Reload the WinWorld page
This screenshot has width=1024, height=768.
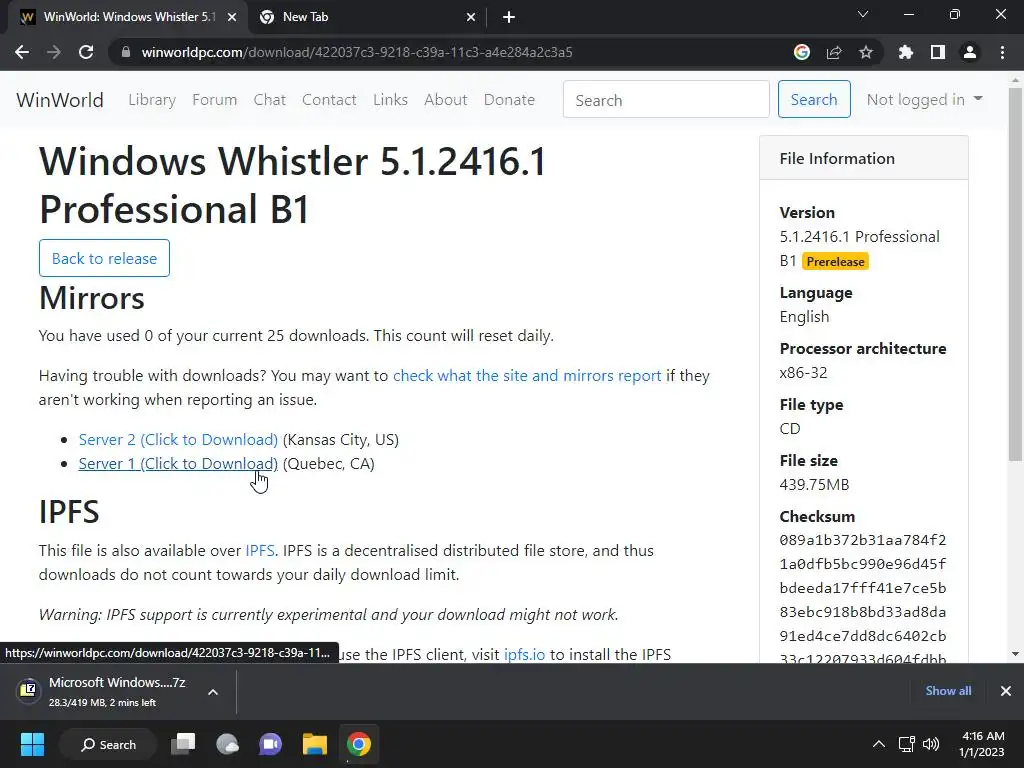tap(86, 52)
